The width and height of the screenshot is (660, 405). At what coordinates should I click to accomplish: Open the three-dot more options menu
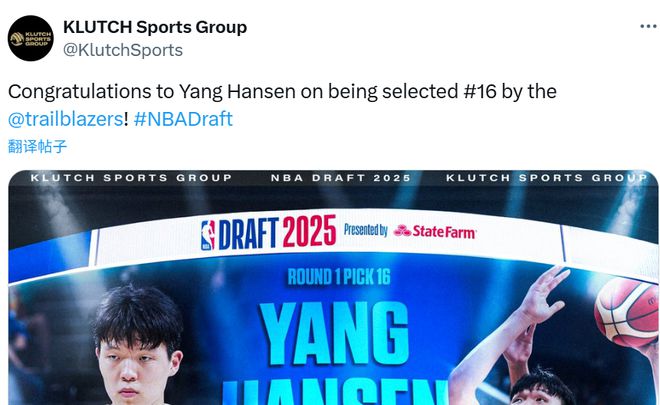click(648, 27)
